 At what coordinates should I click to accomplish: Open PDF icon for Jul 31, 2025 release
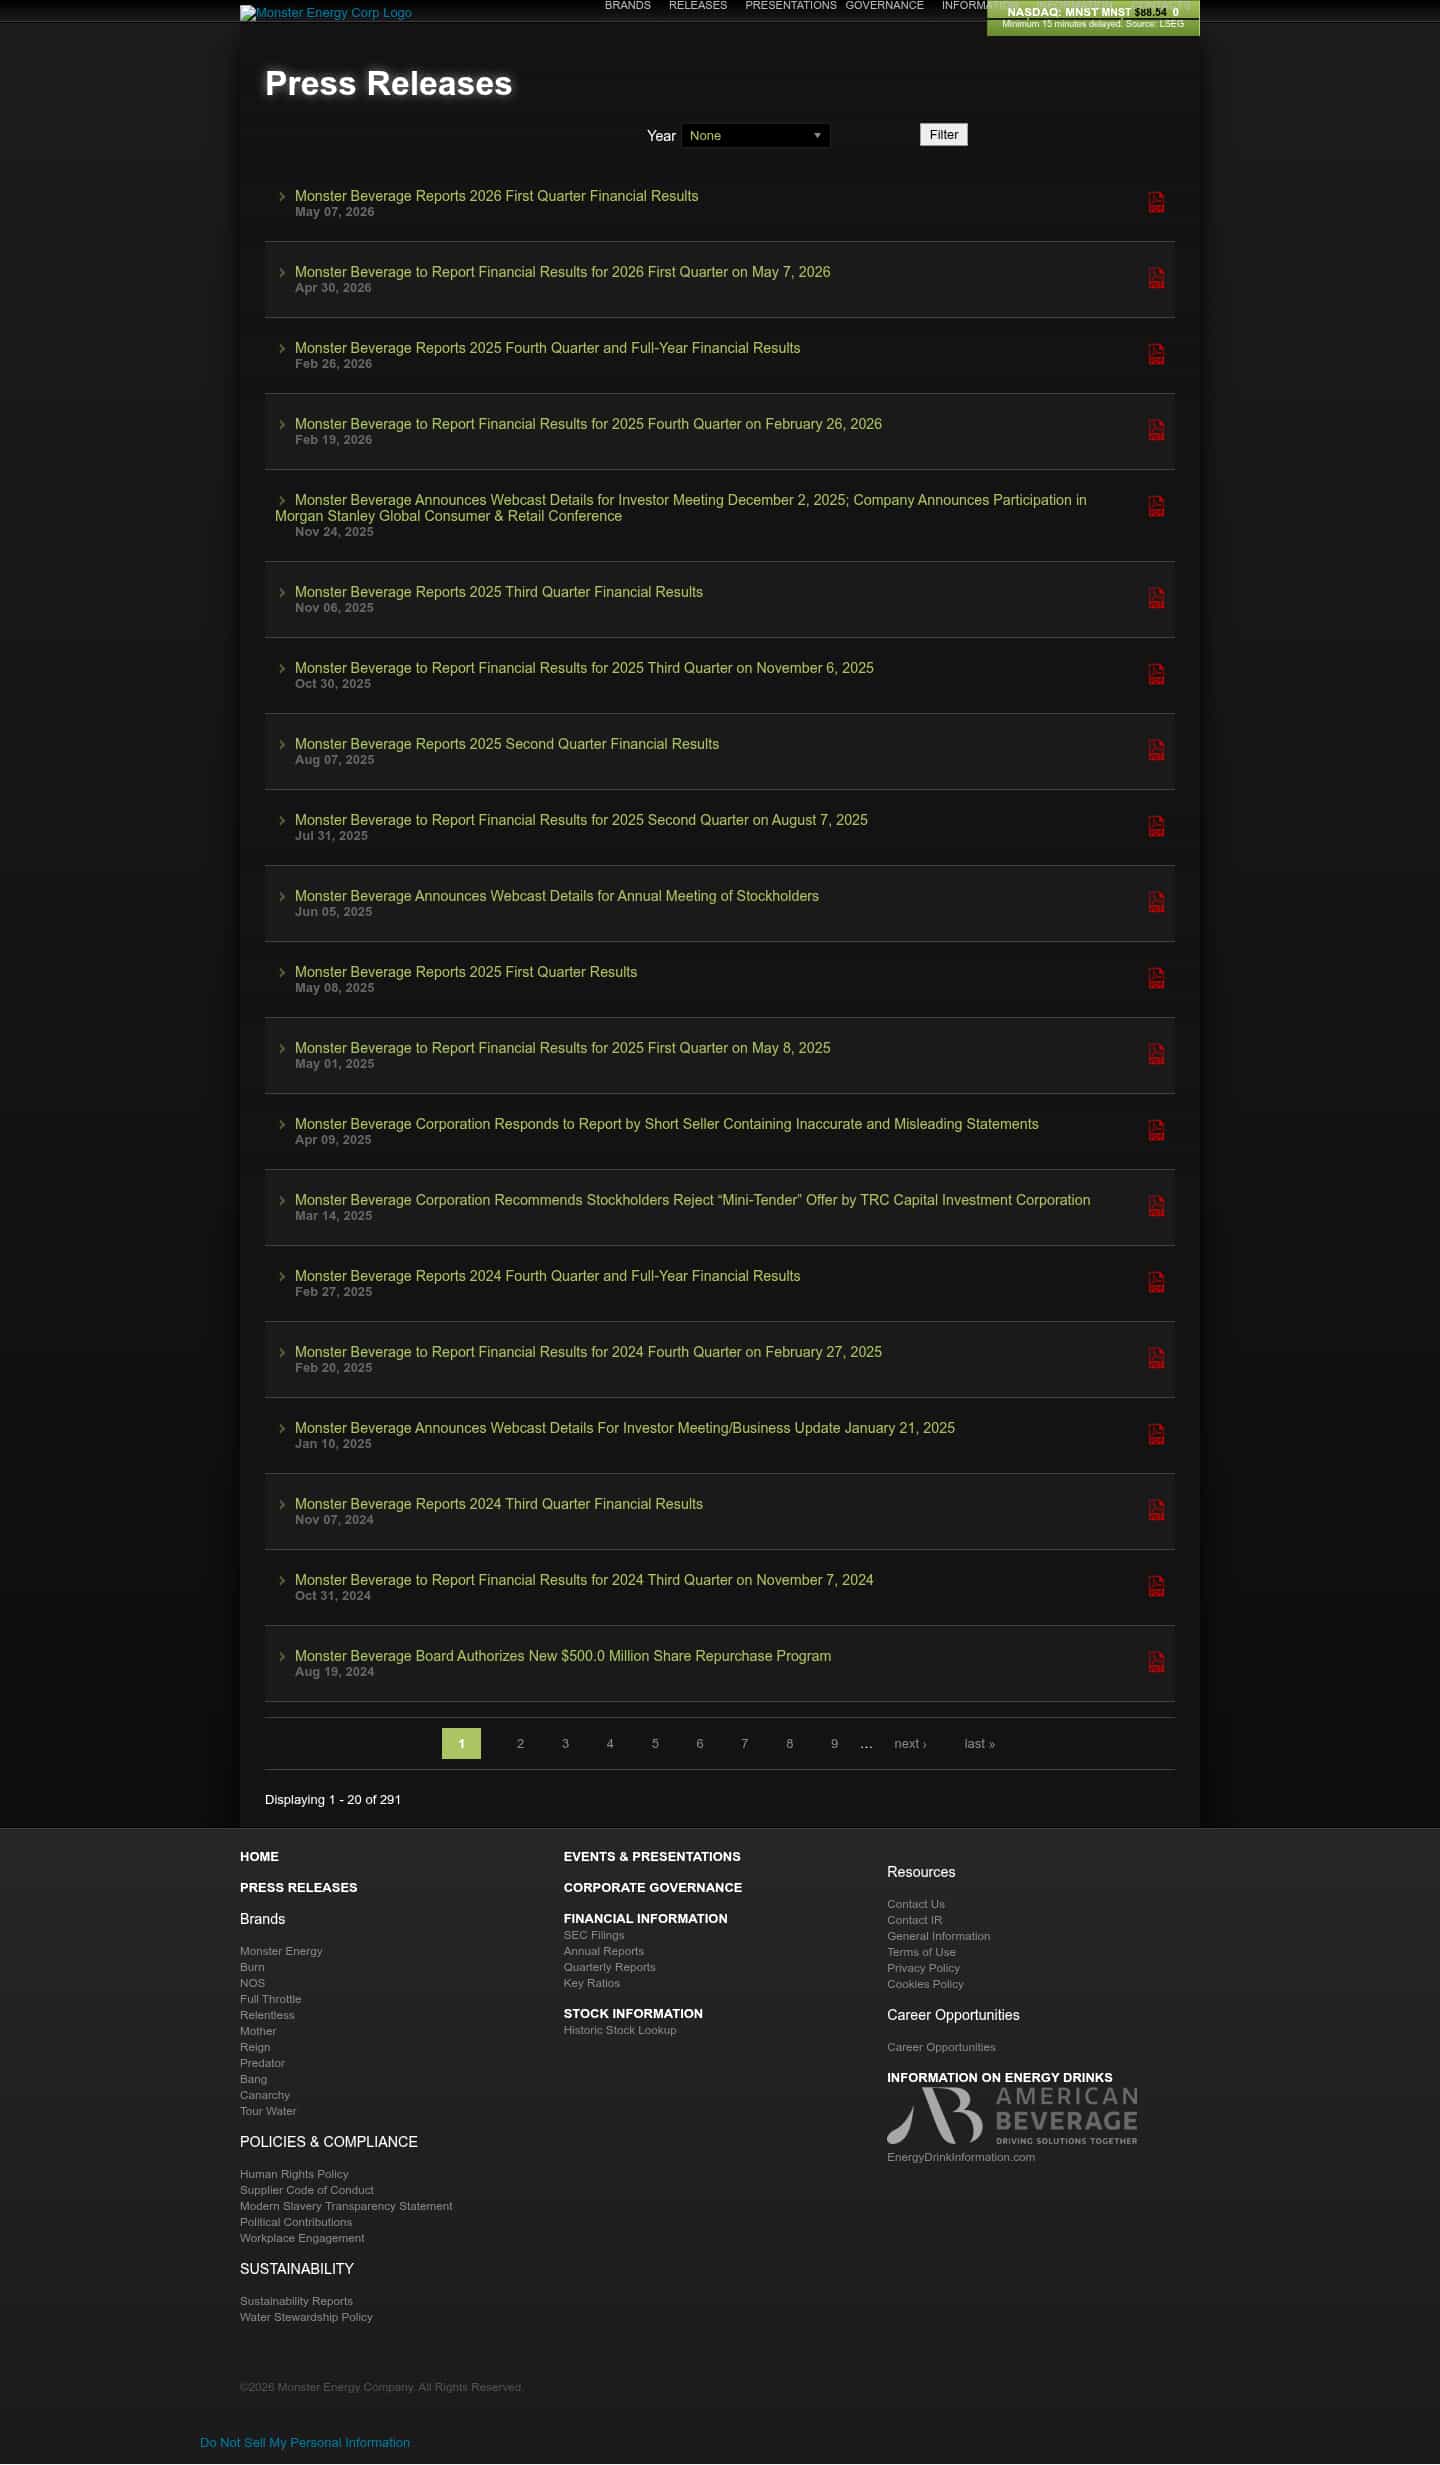(x=1156, y=826)
